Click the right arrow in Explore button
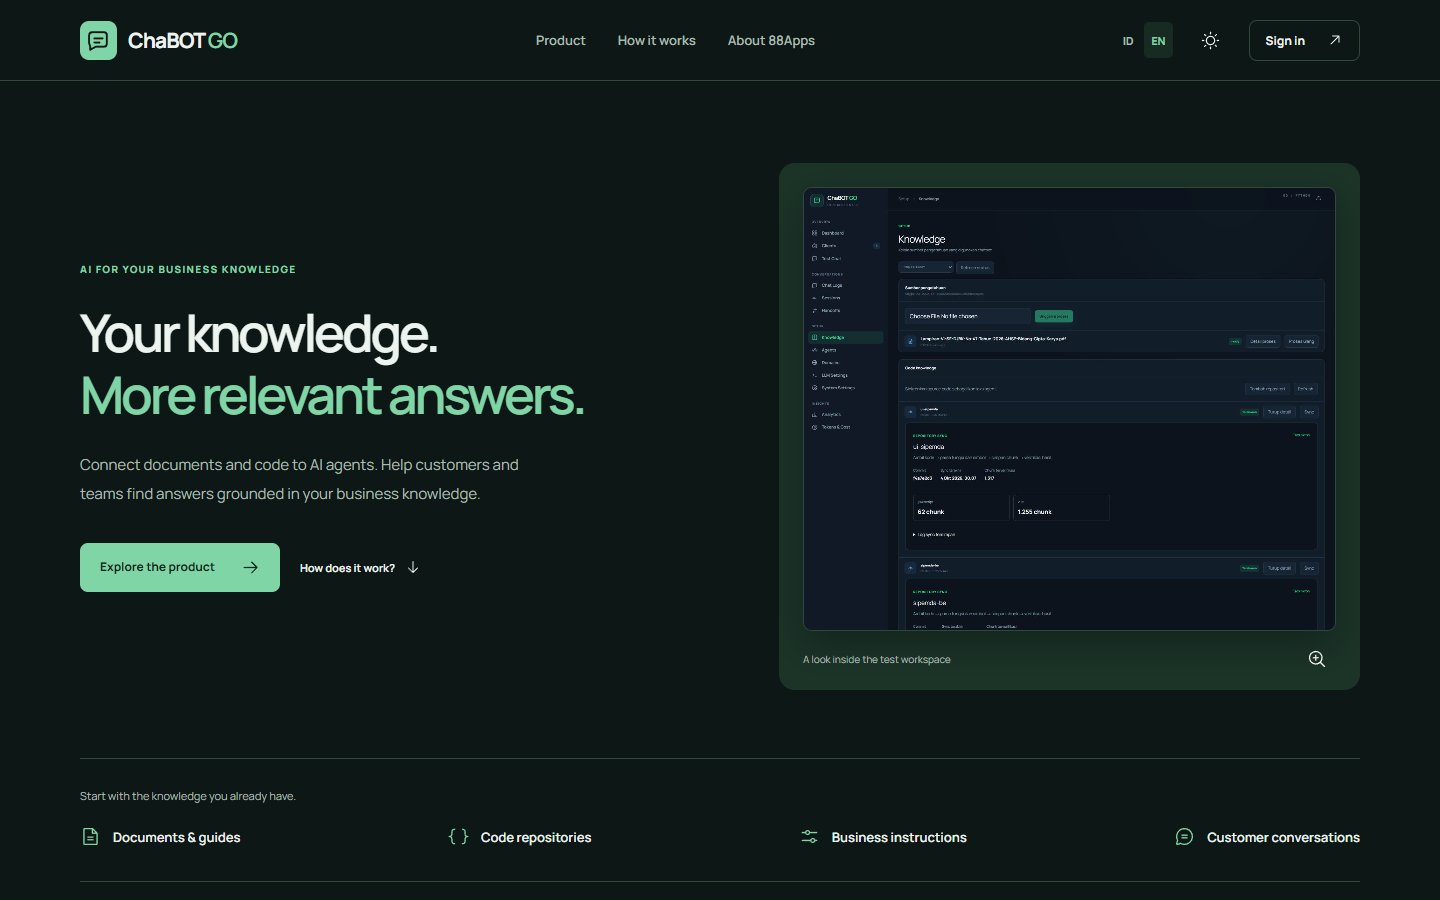This screenshot has height=900, width=1440. coord(251,567)
